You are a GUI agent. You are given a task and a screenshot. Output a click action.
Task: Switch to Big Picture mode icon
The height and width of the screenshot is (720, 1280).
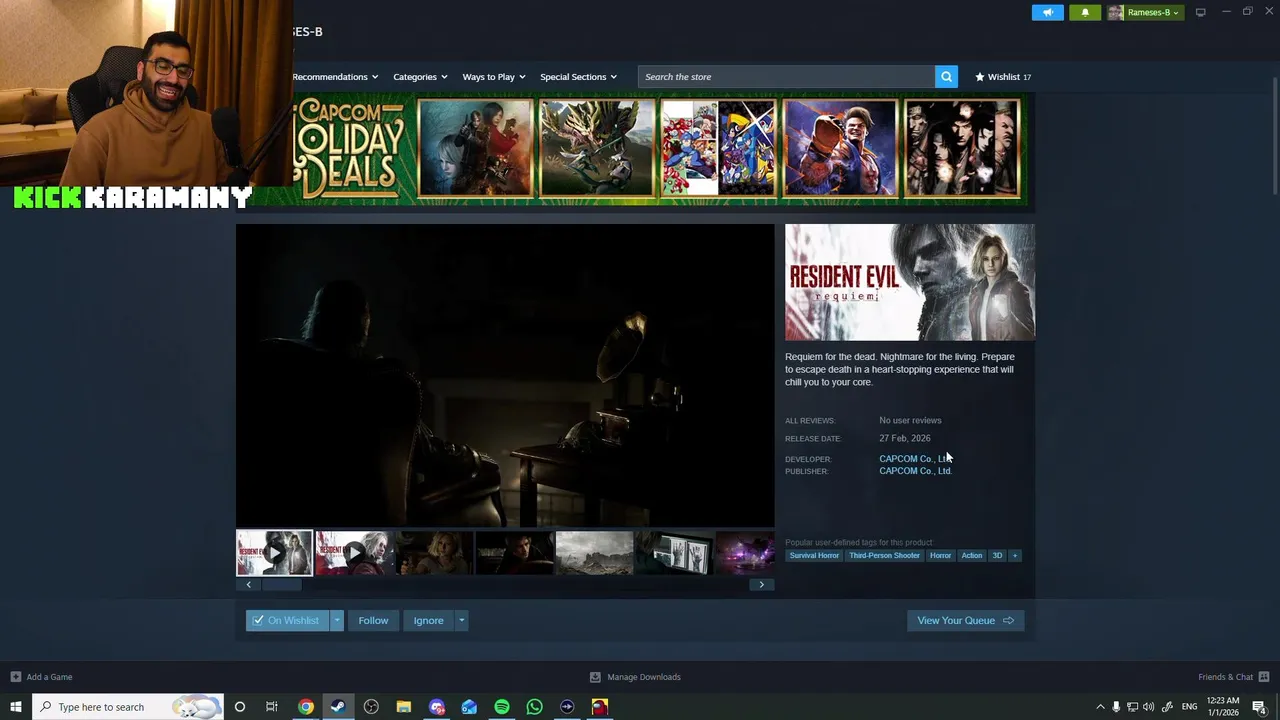click(x=1201, y=12)
